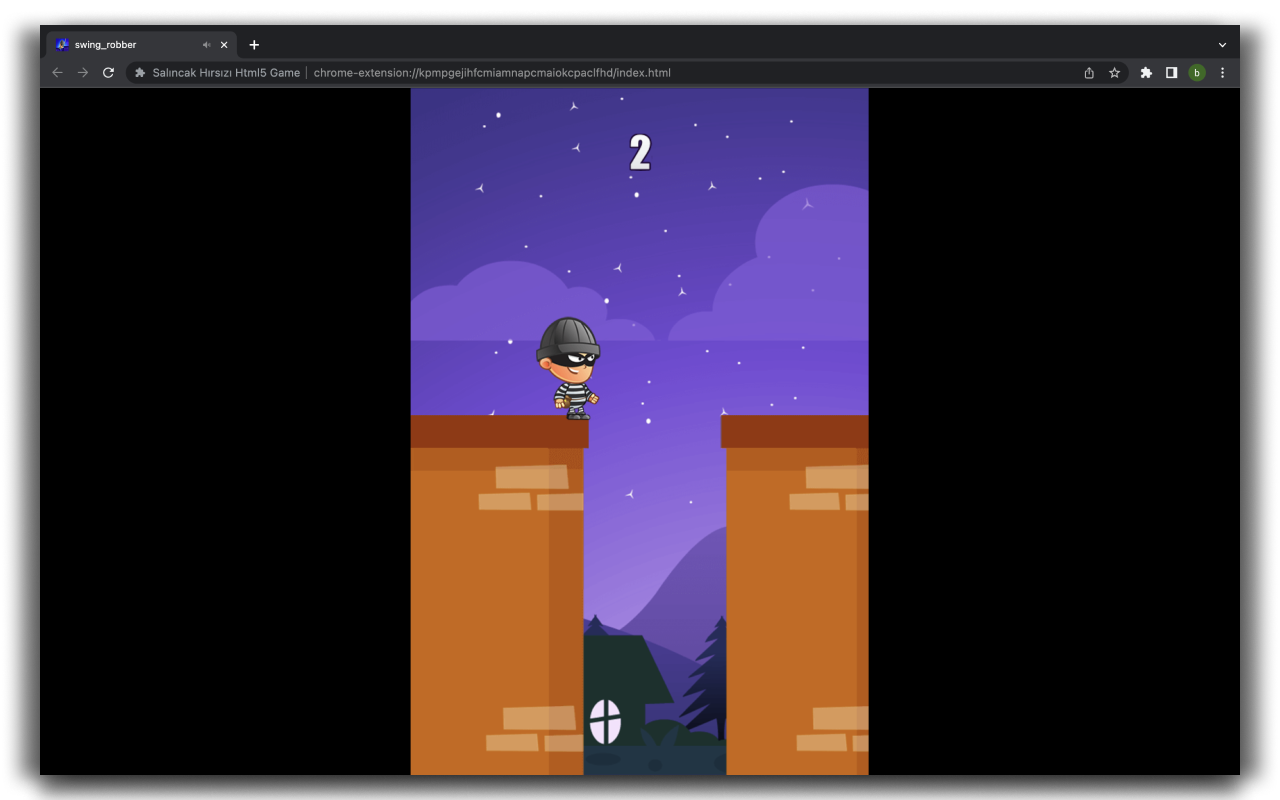Click the Salıncak Hırsızı Html5 Game title text
Viewport: 1280px width, 800px height.
coord(225,72)
